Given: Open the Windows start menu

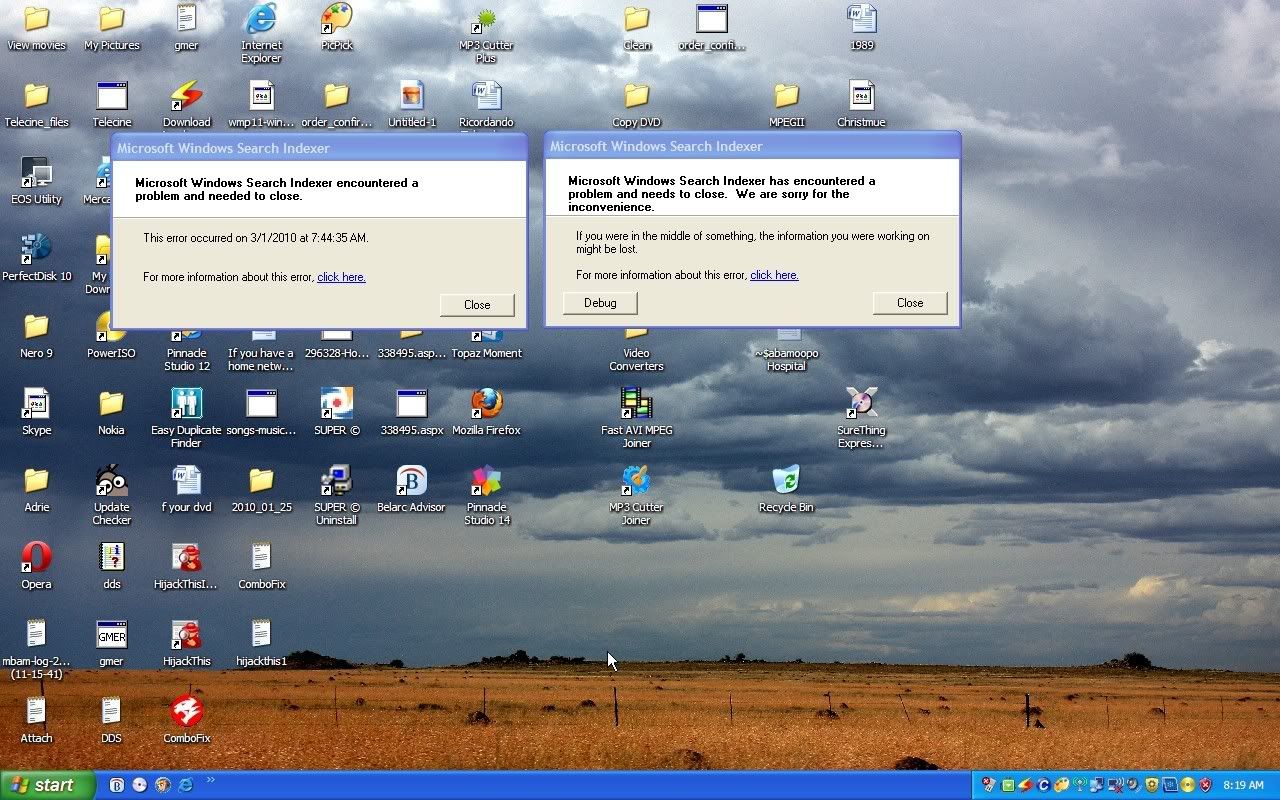Looking at the screenshot, I should click(x=48, y=785).
